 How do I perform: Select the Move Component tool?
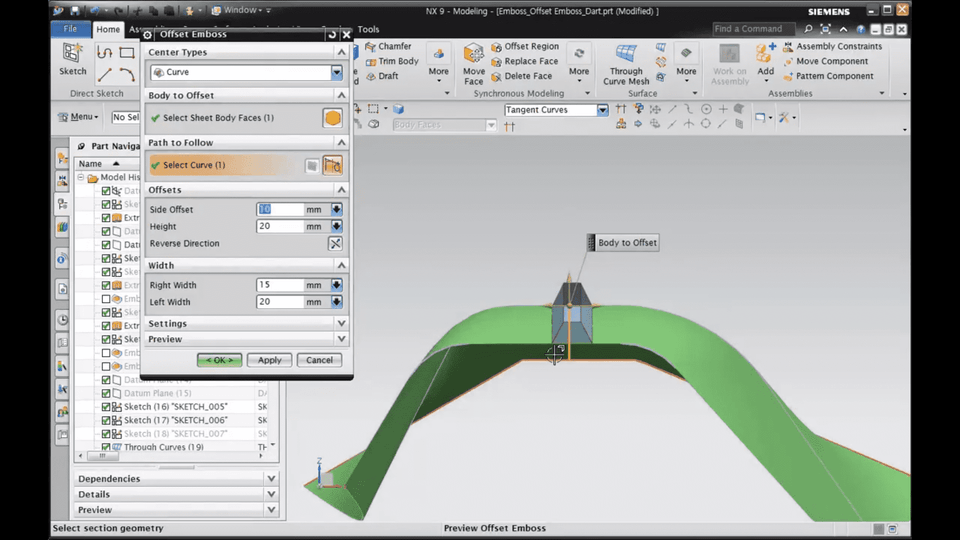pyautogui.click(x=825, y=61)
